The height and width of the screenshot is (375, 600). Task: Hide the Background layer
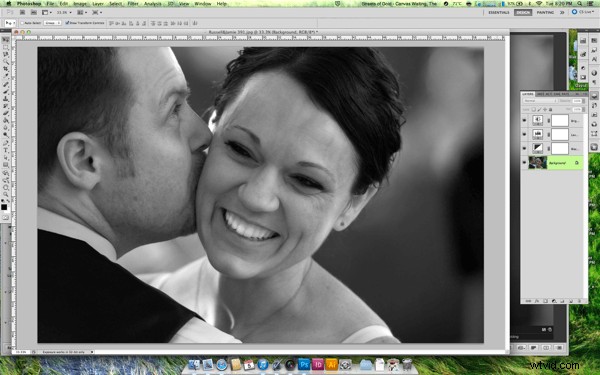click(524, 162)
